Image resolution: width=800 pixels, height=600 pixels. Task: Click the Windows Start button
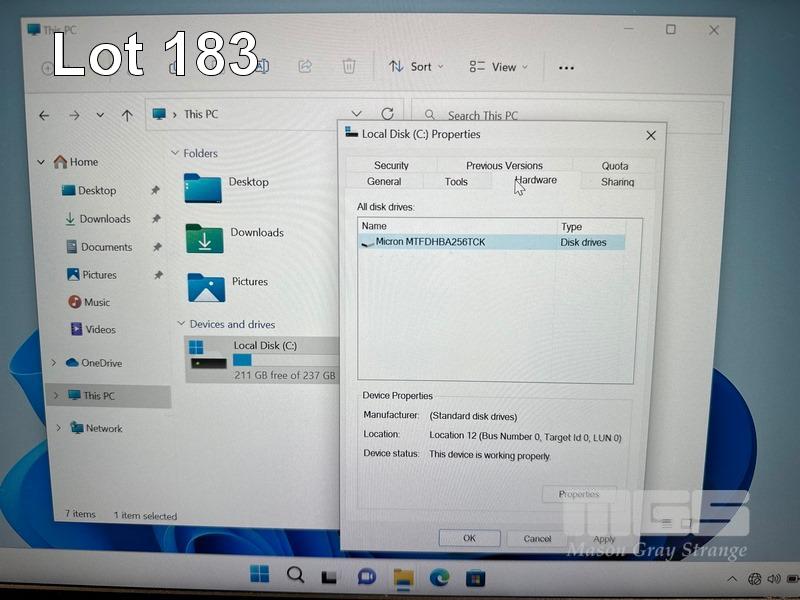pos(259,575)
